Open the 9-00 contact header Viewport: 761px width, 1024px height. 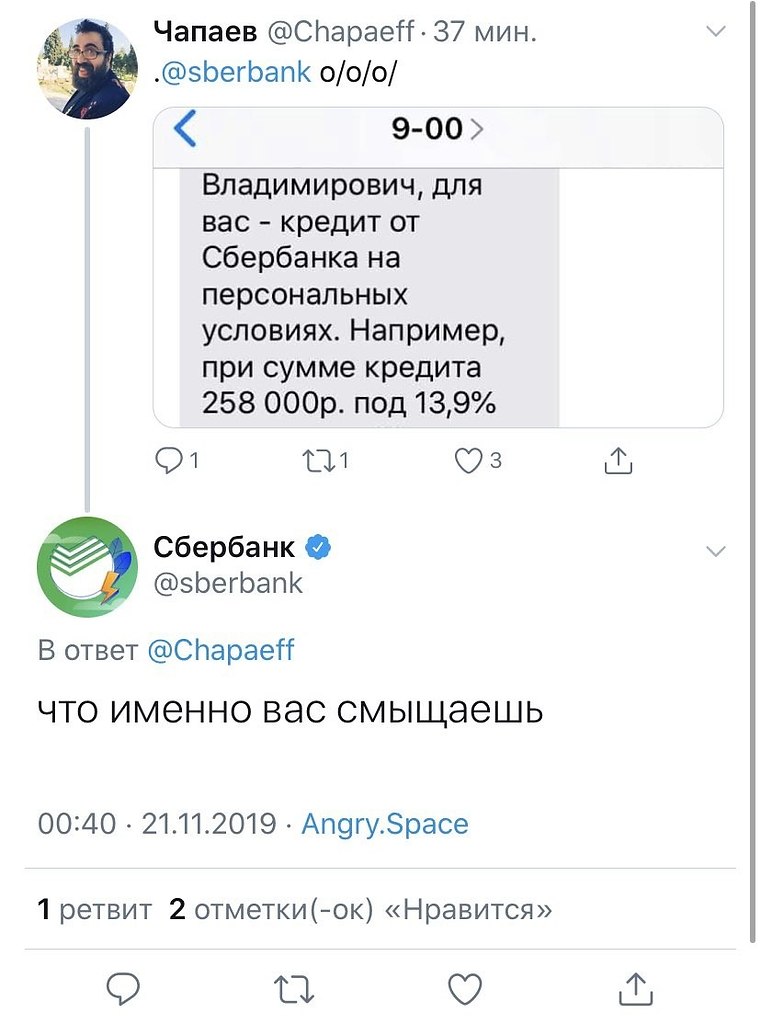pos(436,130)
